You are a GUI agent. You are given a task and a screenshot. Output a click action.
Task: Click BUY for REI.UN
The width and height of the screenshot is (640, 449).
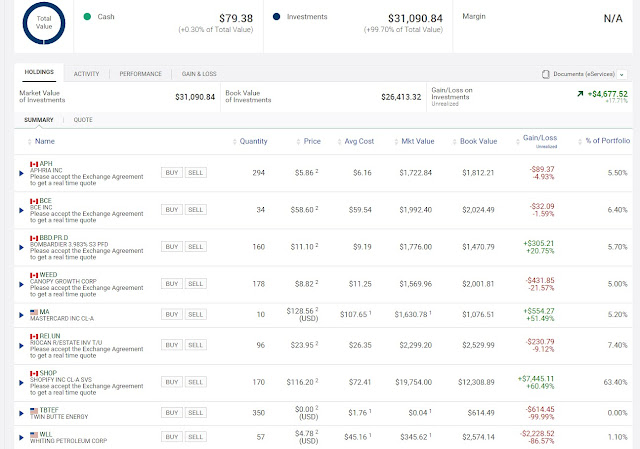172,345
